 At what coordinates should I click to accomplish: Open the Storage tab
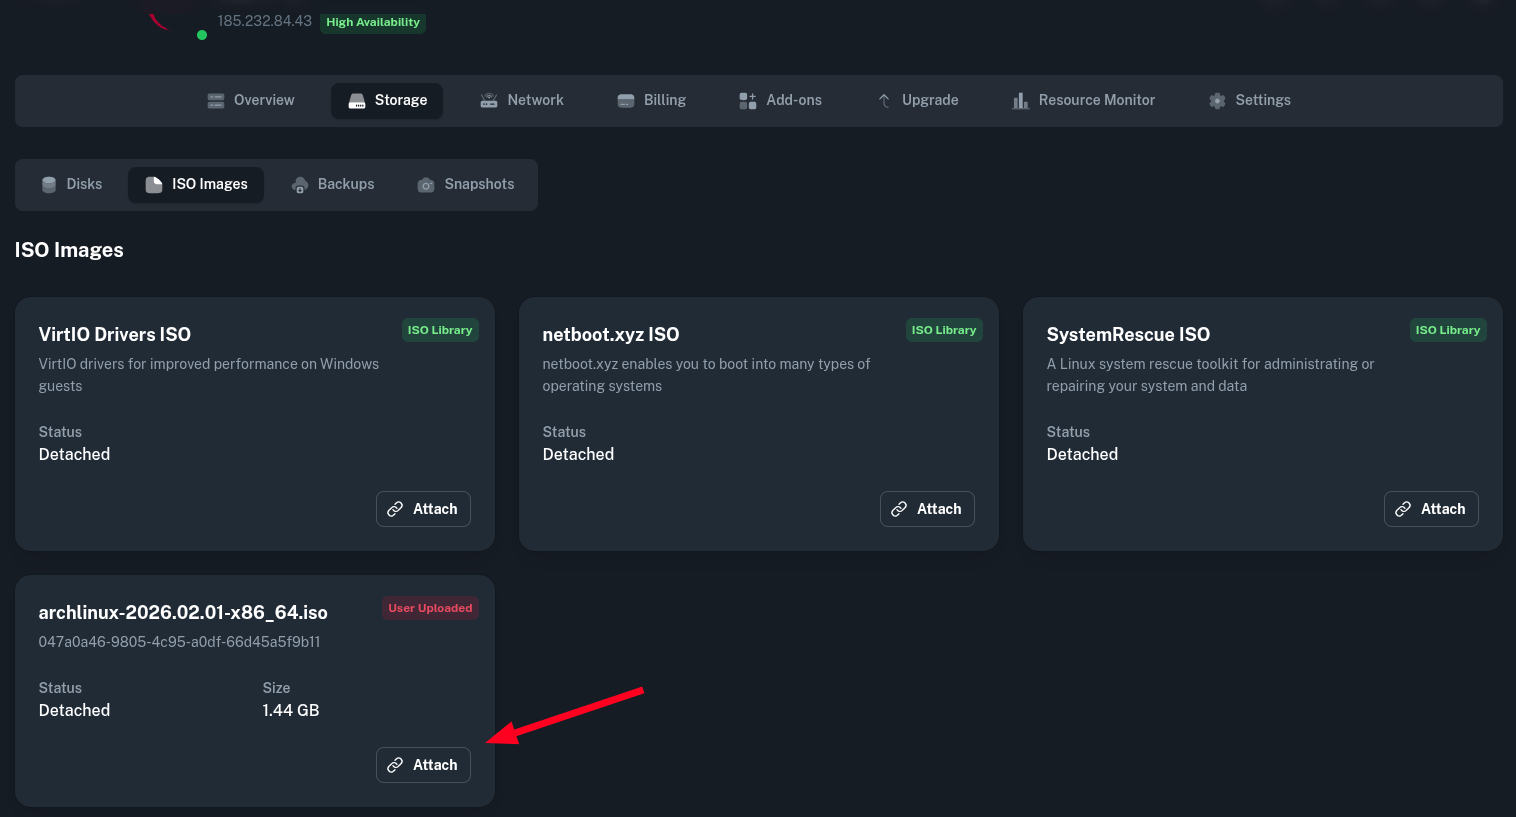(387, 101)
